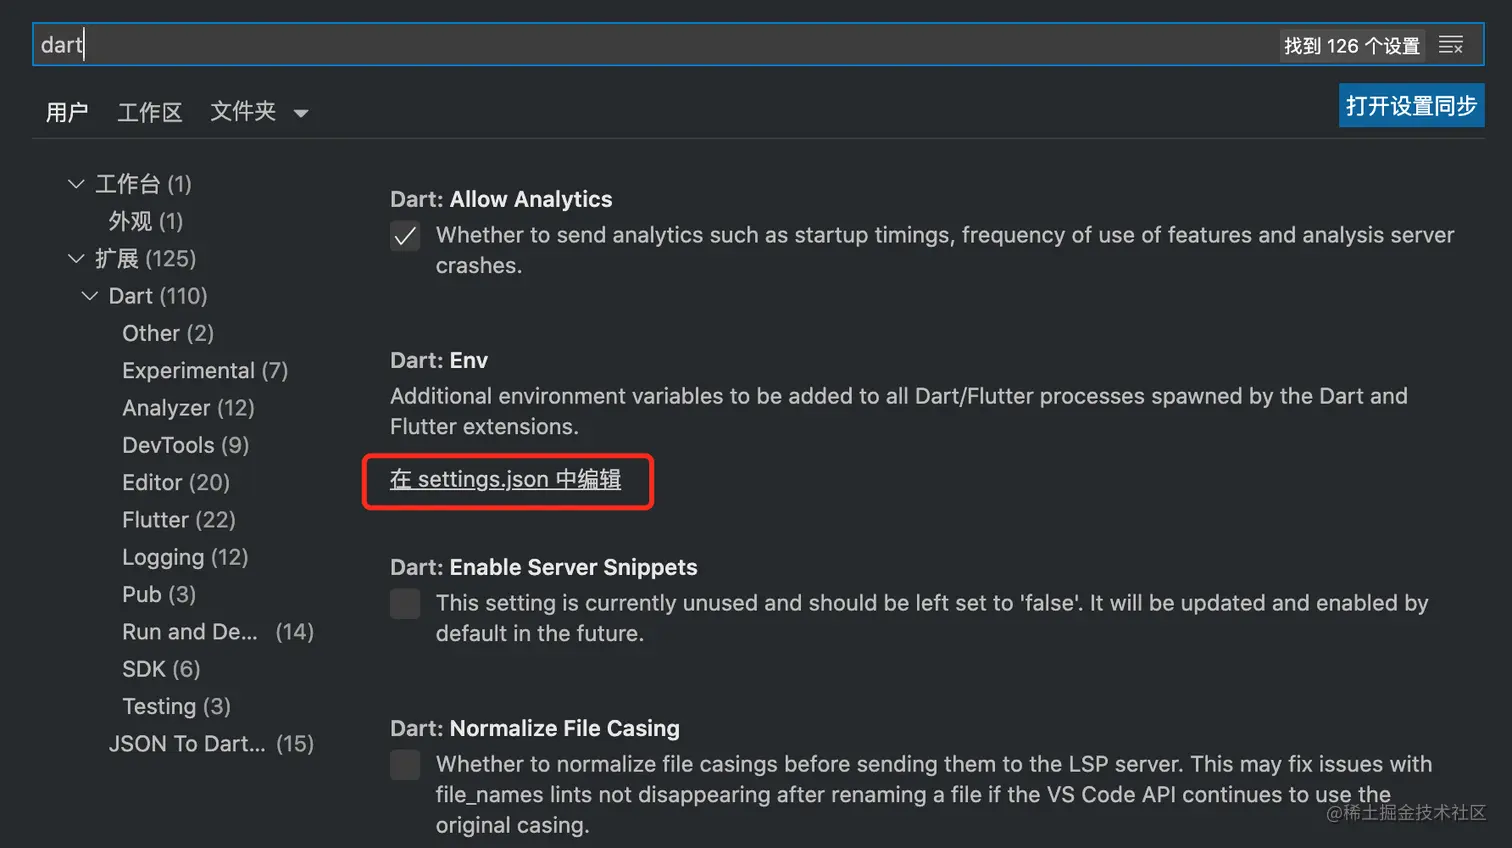
Task: Enable the Server Snippets checkbox
Action: (x=405, y=604)
